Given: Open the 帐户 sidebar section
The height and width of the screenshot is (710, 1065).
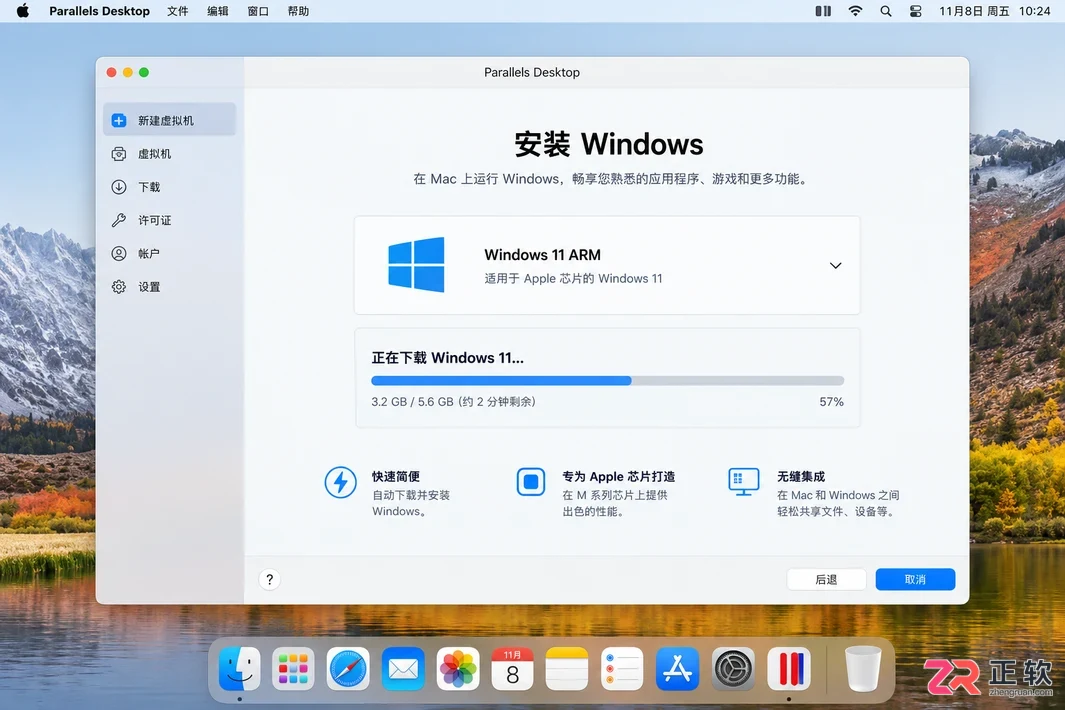Looking at the screenshot, I should point(169,253).
